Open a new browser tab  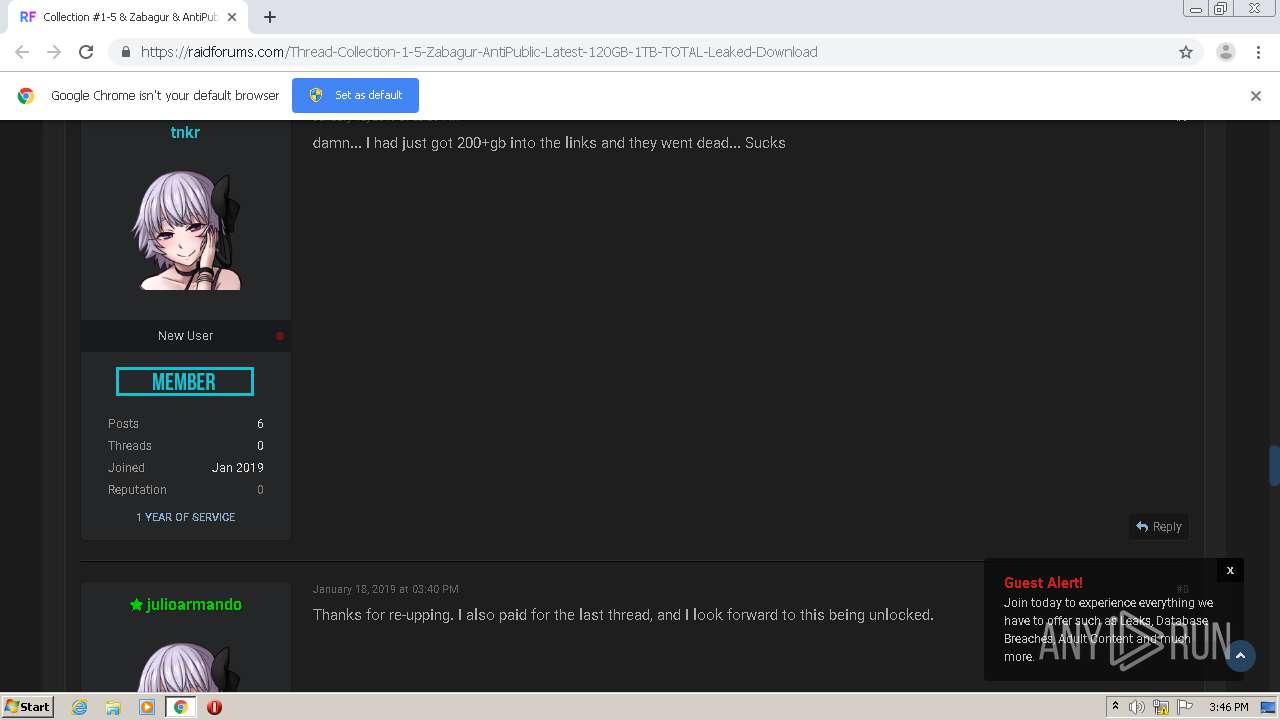[270, 17]
